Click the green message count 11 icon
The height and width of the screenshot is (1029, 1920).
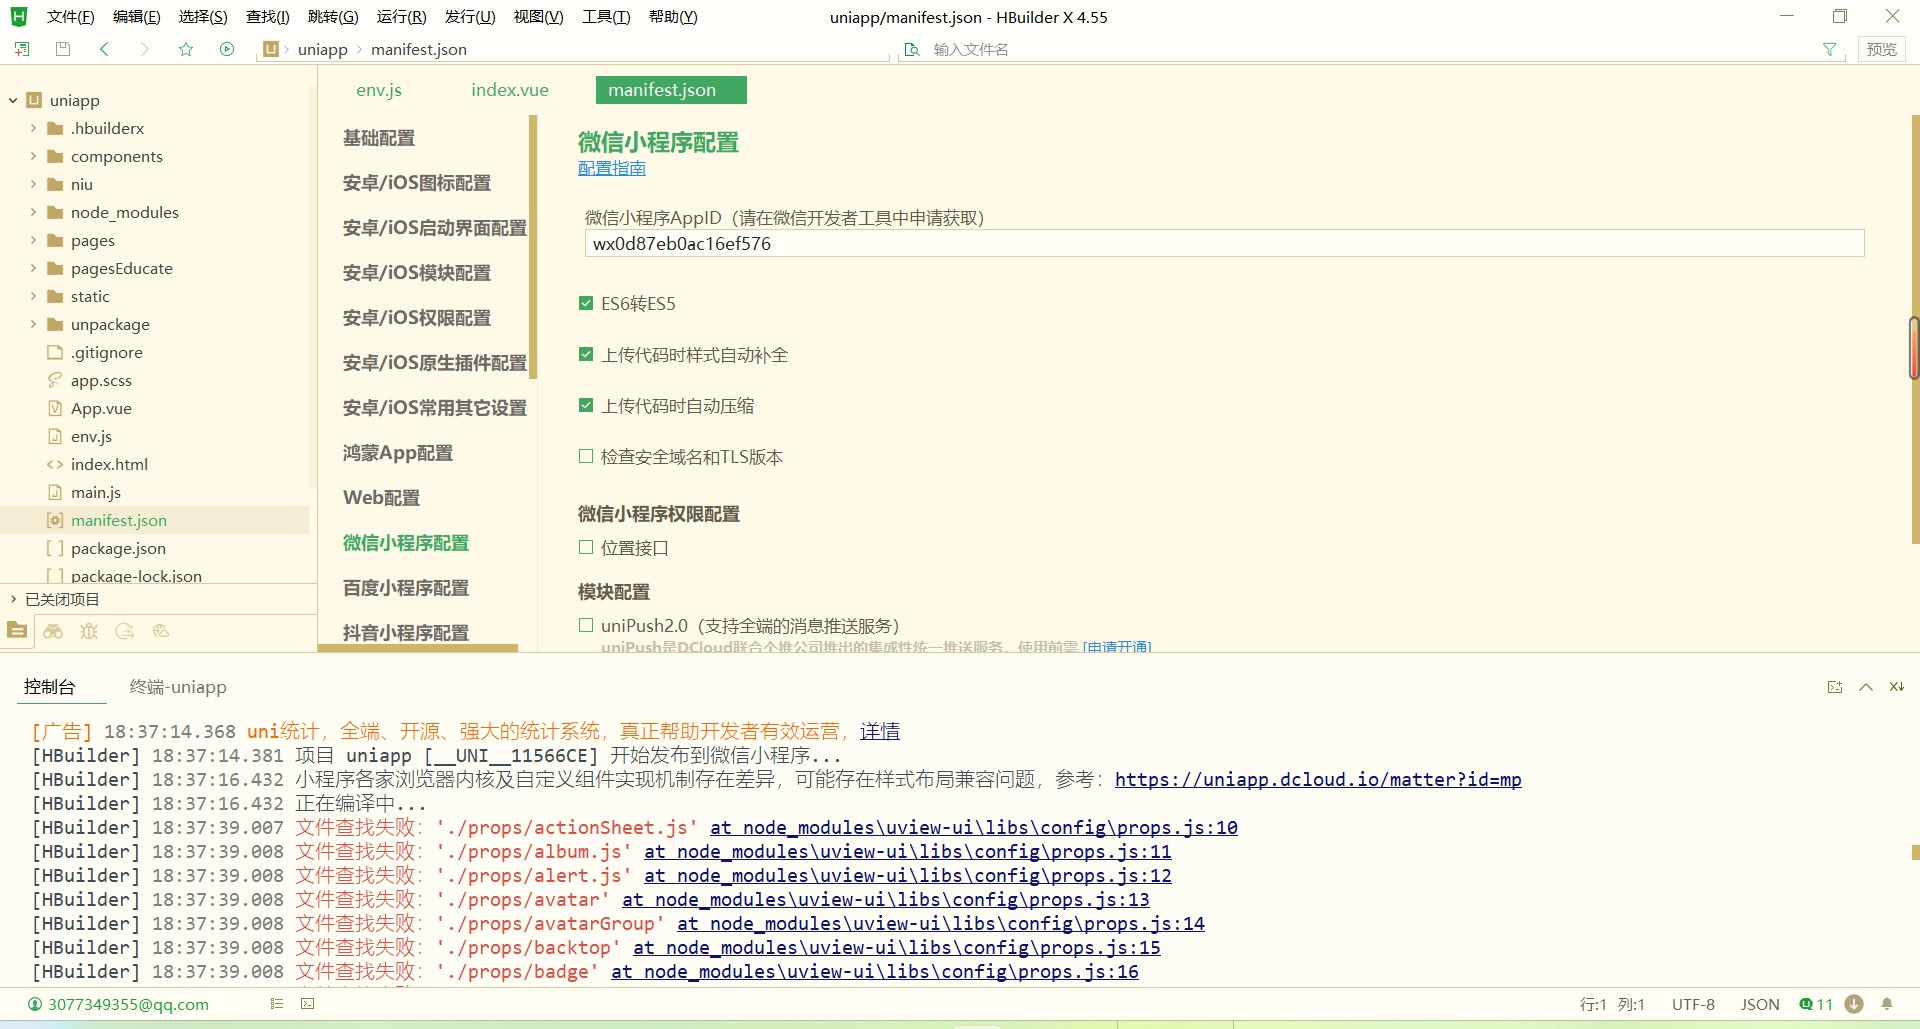pos(1816,1004)
